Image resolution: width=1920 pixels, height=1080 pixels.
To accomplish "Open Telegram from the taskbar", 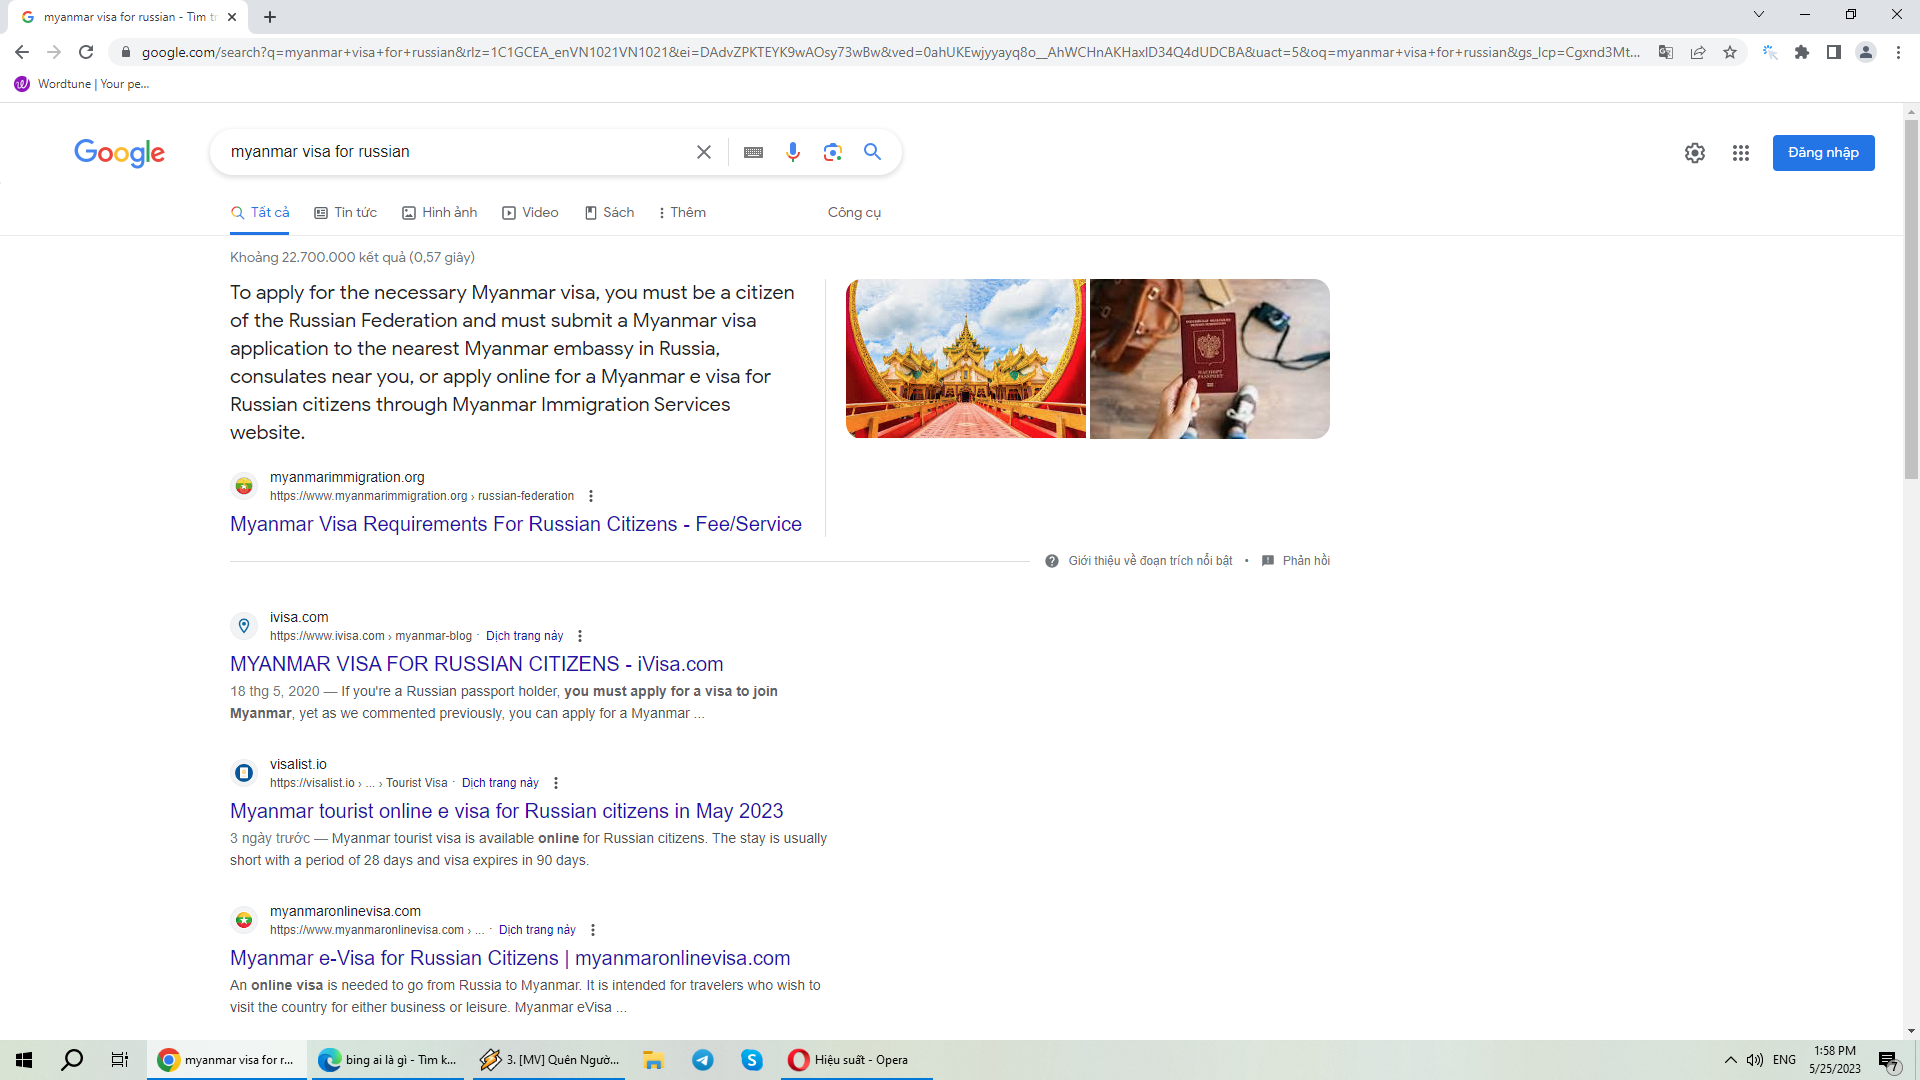I will click(703, 1060).
